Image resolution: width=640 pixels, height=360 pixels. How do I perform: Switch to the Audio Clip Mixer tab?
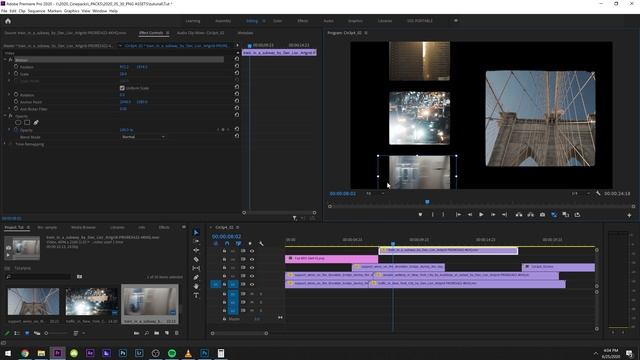200,33
